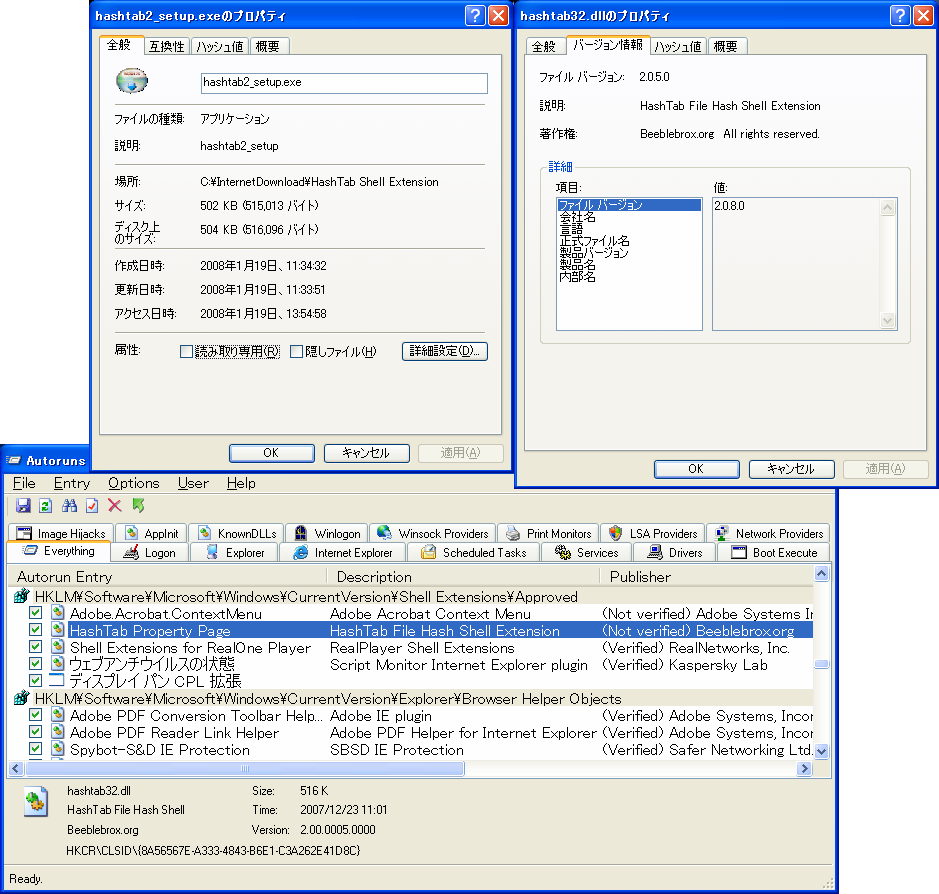The width and height of the screenshot is (939, 894).
Task: Uncheck Spybot-S&D IE Protection entry
Action: click(x=35, y=748)
